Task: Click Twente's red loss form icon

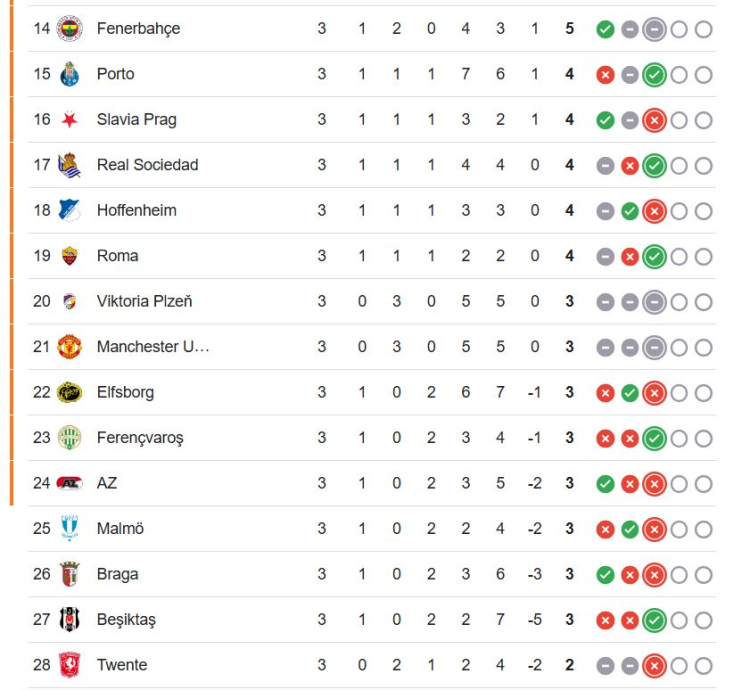Action: (654, 666)
